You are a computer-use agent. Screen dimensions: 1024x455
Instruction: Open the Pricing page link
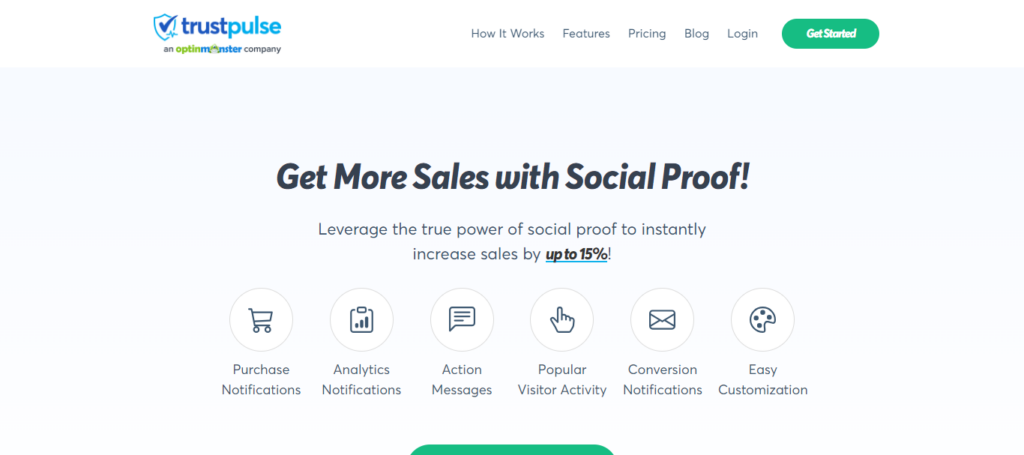(647, 33)
